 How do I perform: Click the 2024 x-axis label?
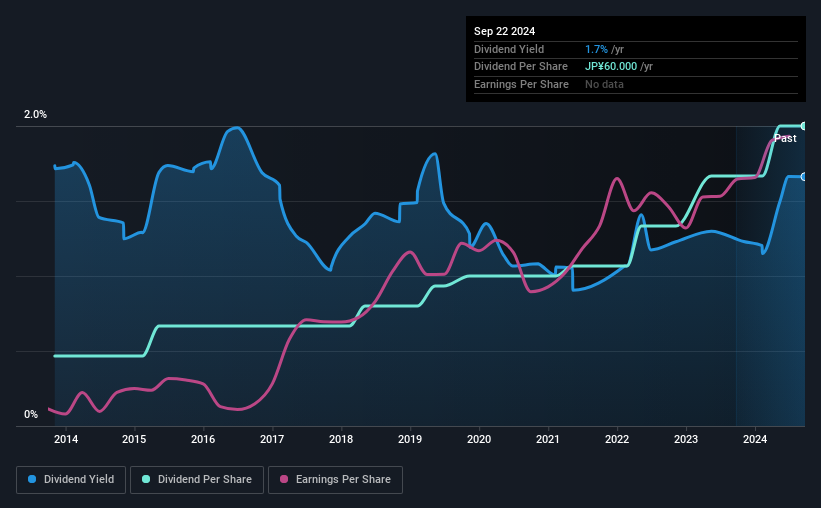click(755, 439)
